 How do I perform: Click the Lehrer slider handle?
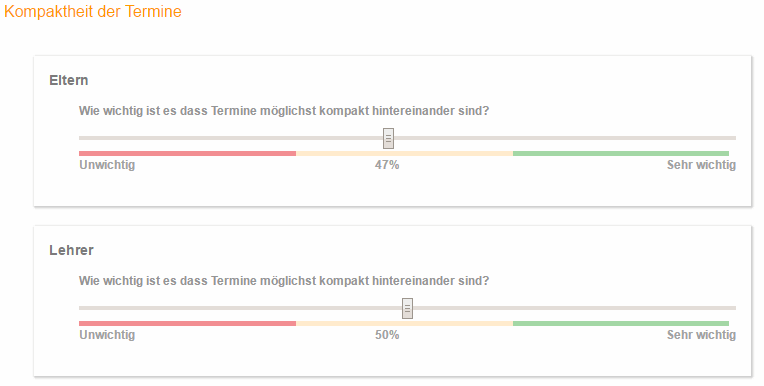[x=407, y=309]
